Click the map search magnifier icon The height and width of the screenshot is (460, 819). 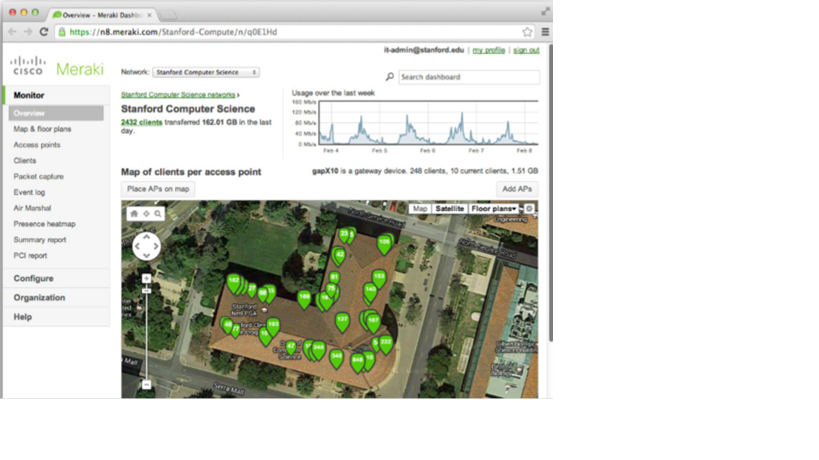(158, 214)
